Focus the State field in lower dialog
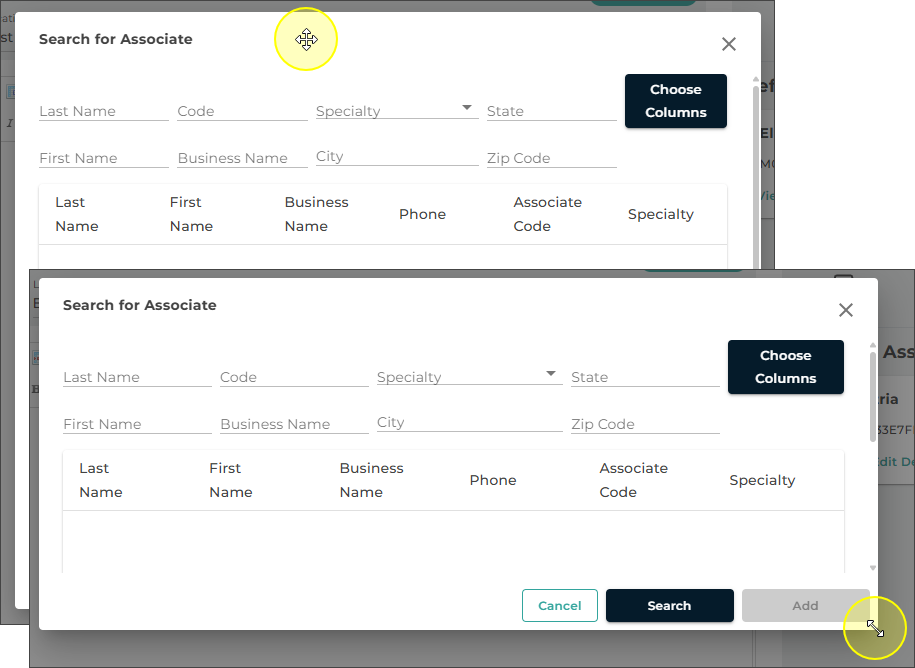915x668 pixels. [645, 377]
